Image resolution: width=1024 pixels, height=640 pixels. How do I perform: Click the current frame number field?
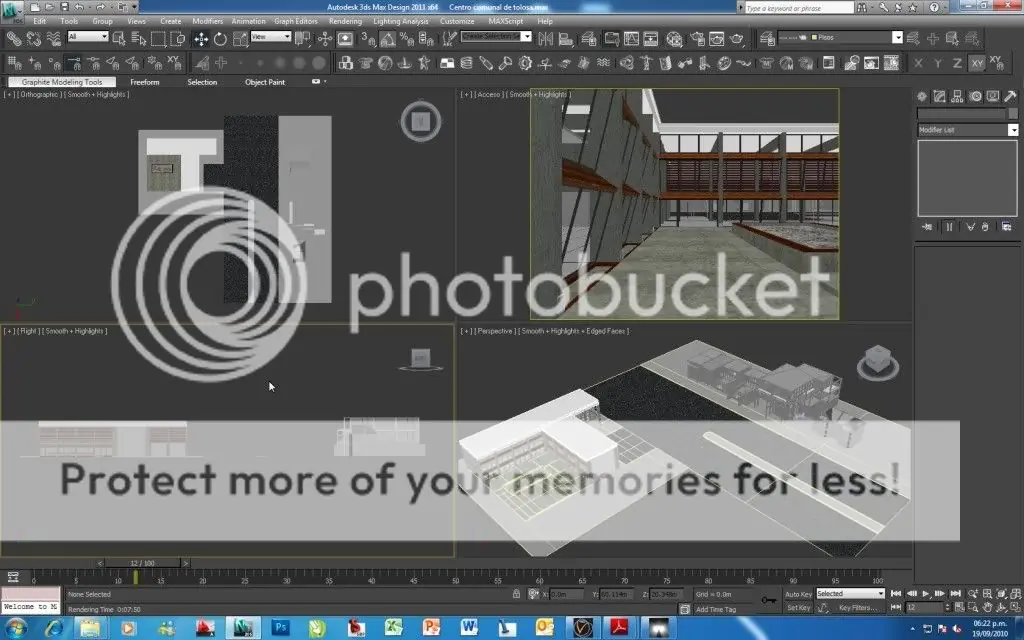tap(923, 608)
